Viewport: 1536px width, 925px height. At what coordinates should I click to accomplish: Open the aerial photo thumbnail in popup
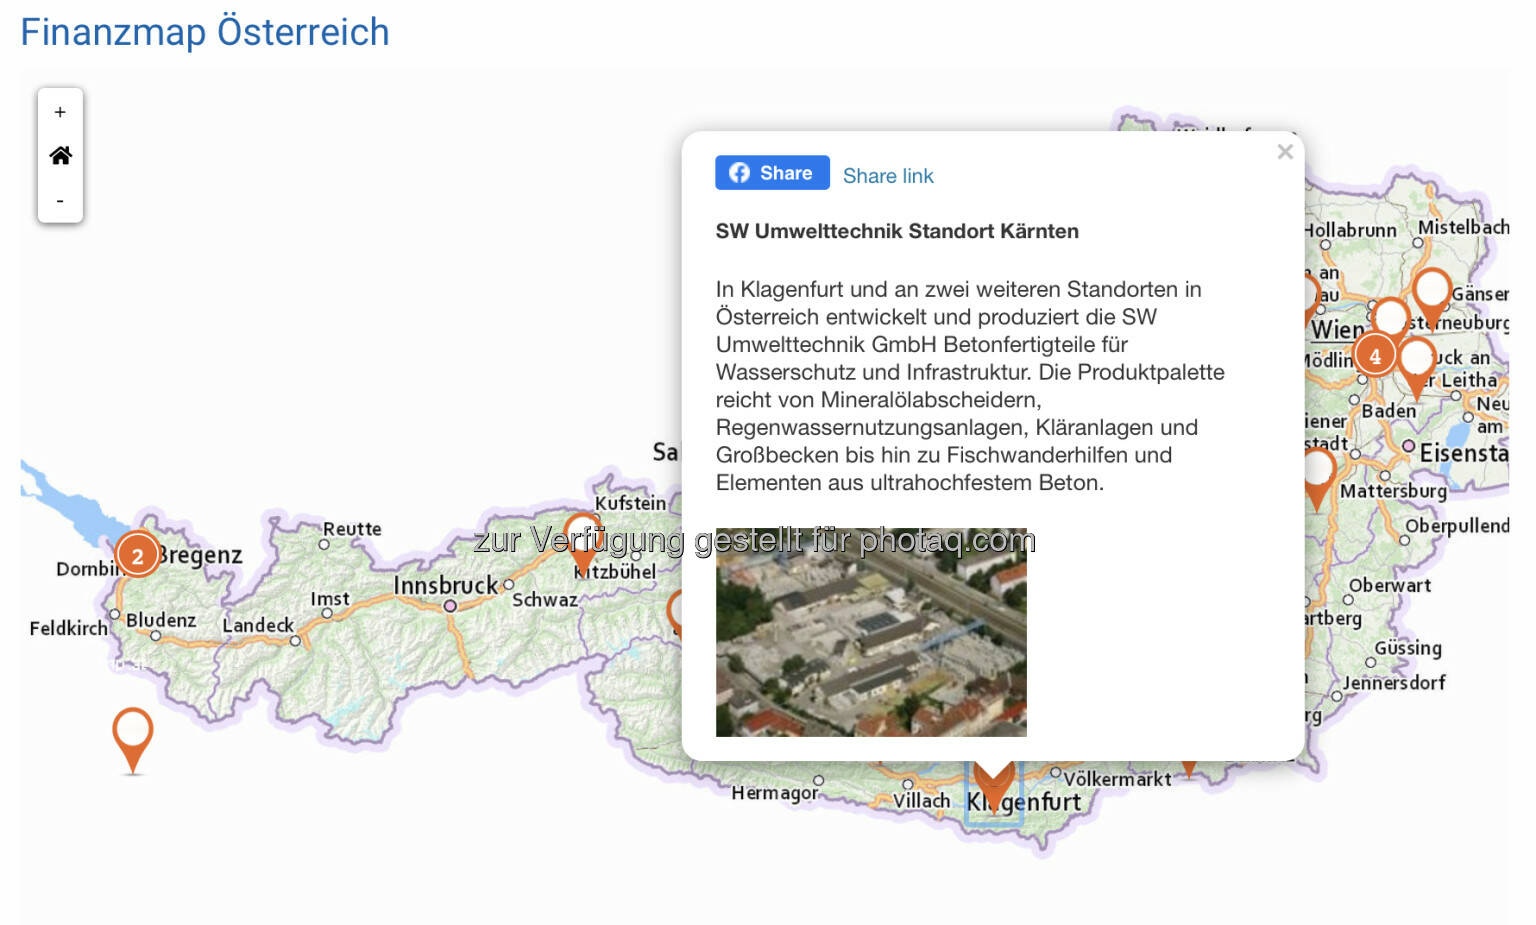(871, 632)
